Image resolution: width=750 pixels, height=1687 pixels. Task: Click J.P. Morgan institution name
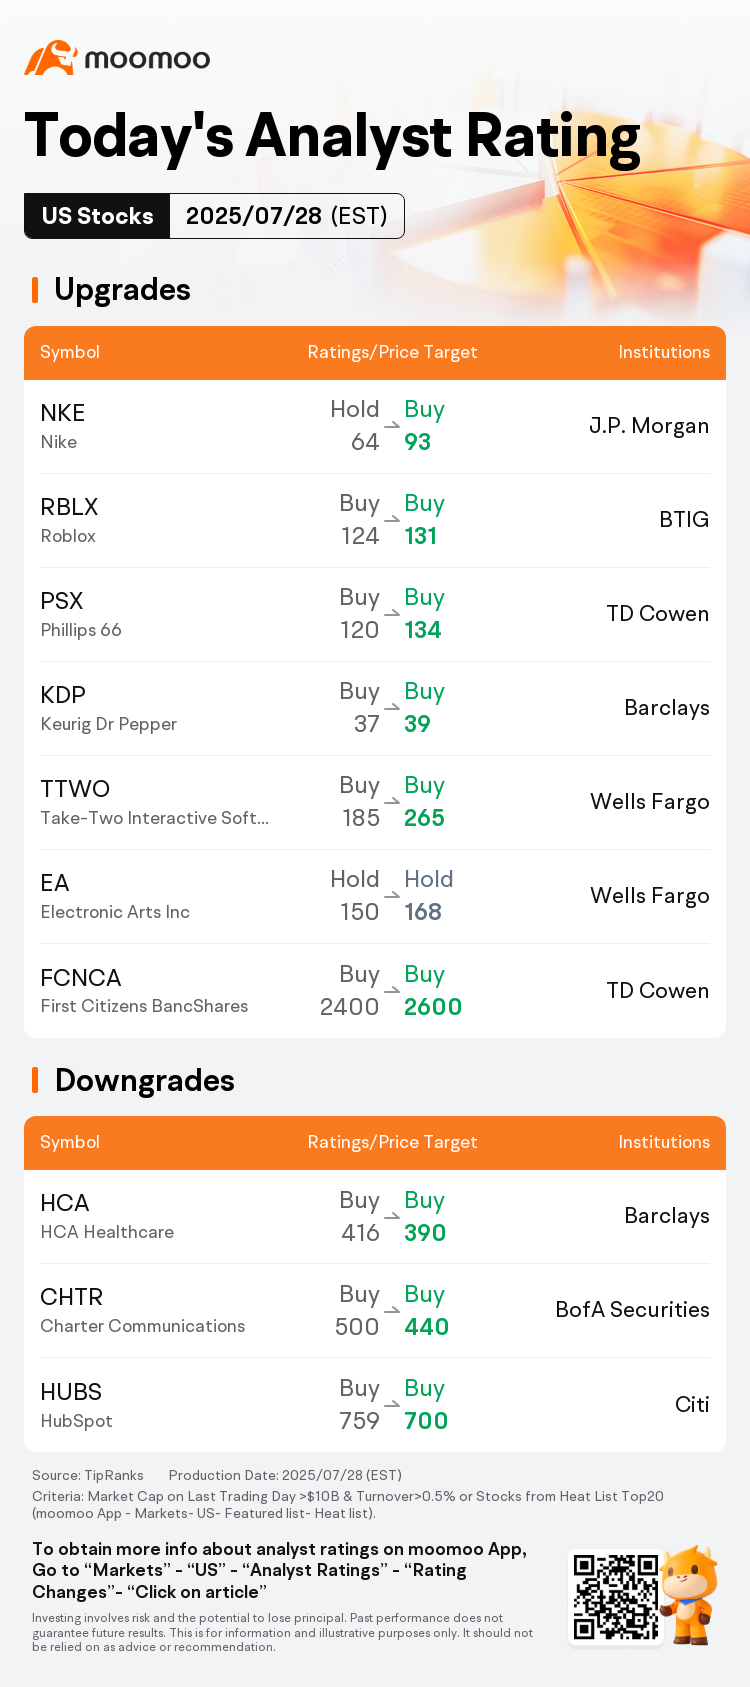tap(649, 426)
